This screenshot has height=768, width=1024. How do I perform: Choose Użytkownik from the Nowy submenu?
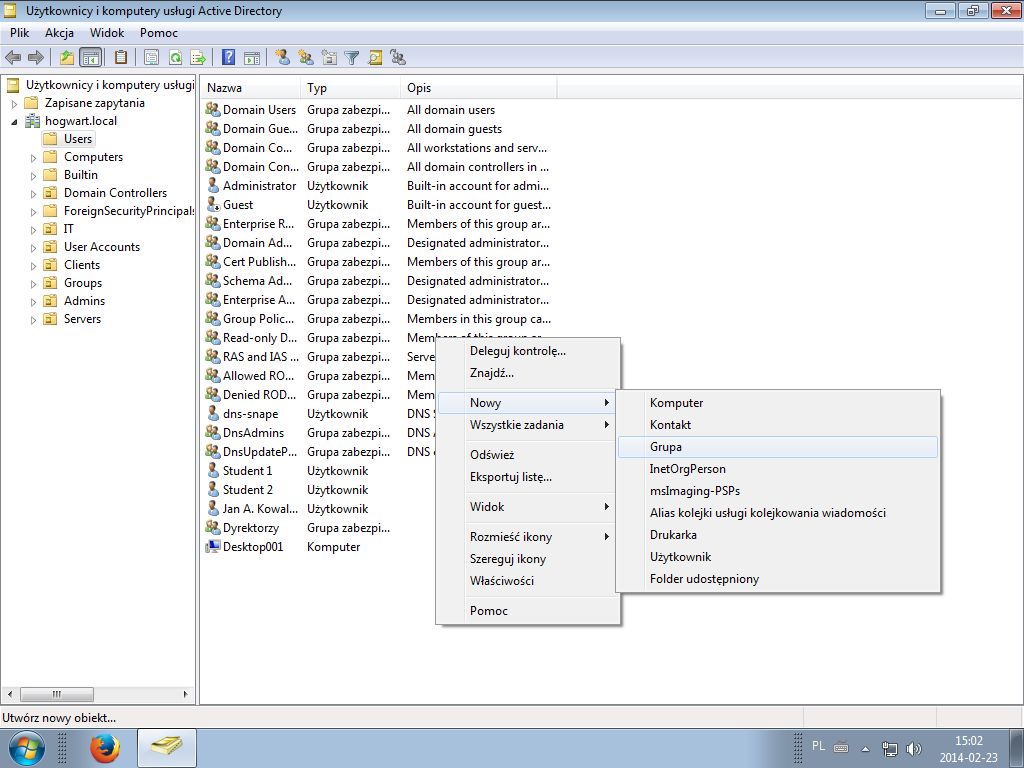pos(777,556)
